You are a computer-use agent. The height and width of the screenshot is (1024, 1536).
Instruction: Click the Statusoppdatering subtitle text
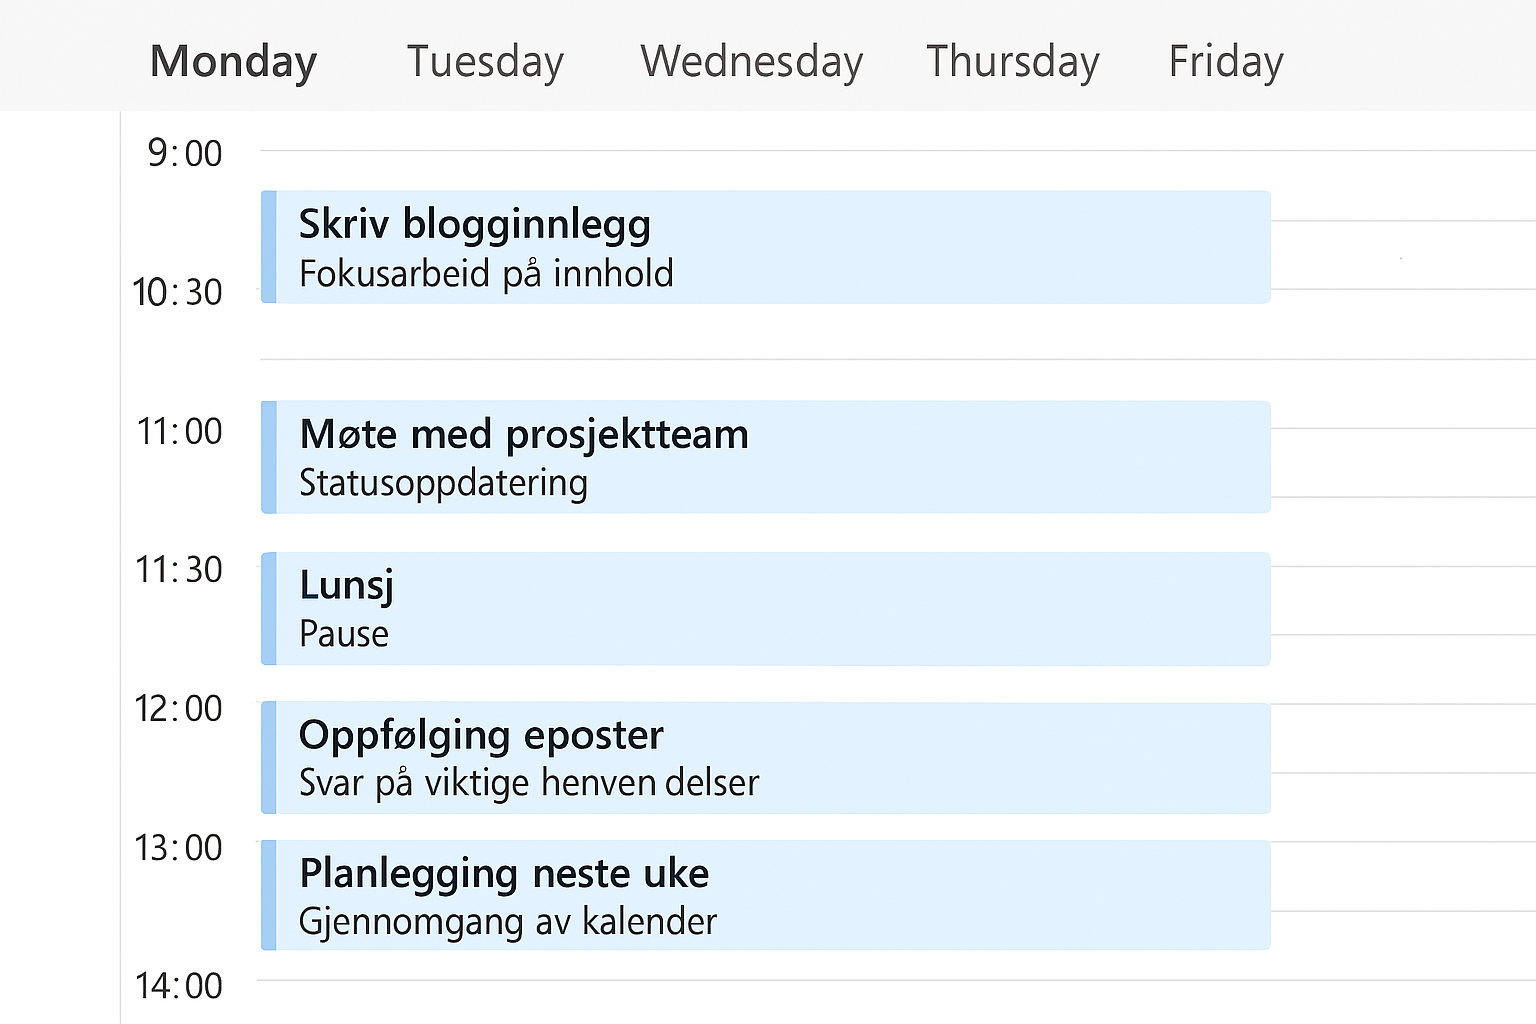[443, 483]
